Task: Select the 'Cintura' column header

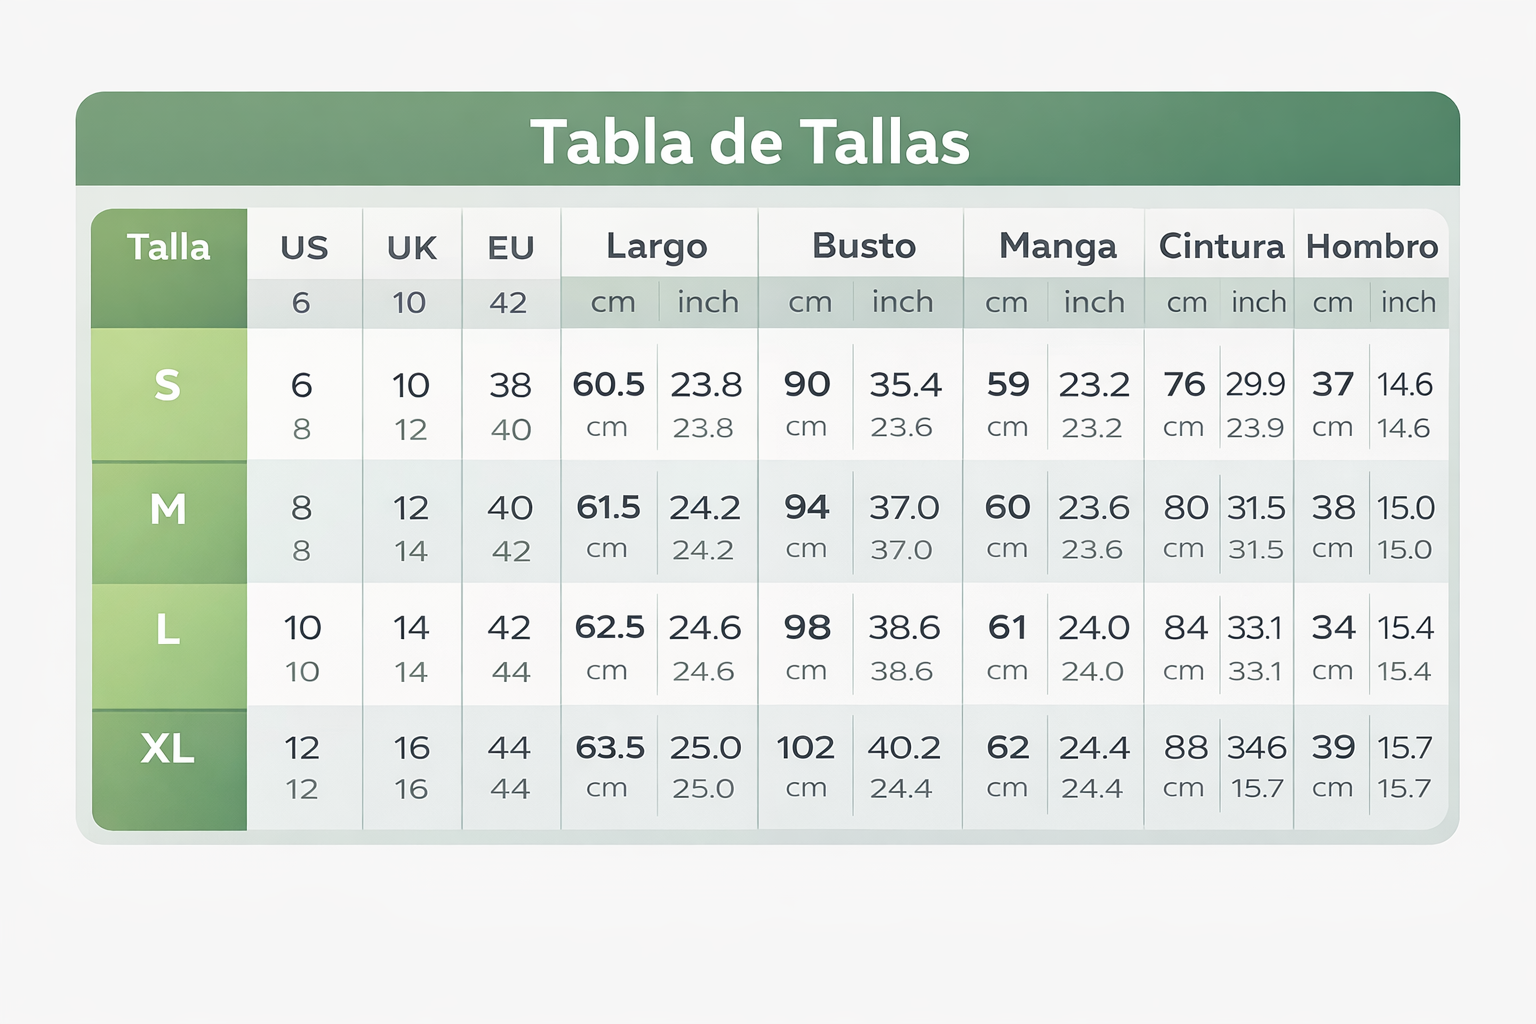Action: click(x=1221, y=246)
